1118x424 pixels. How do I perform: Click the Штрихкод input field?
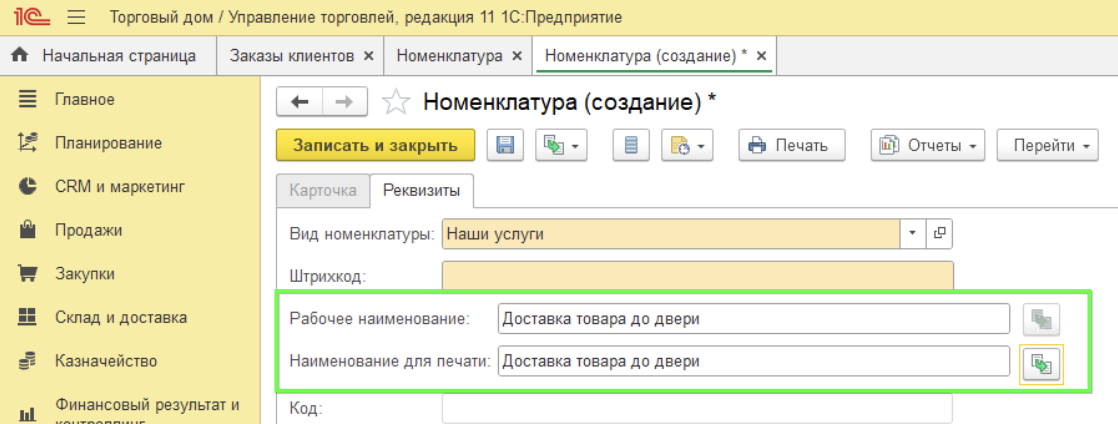(x=697, y=276)
